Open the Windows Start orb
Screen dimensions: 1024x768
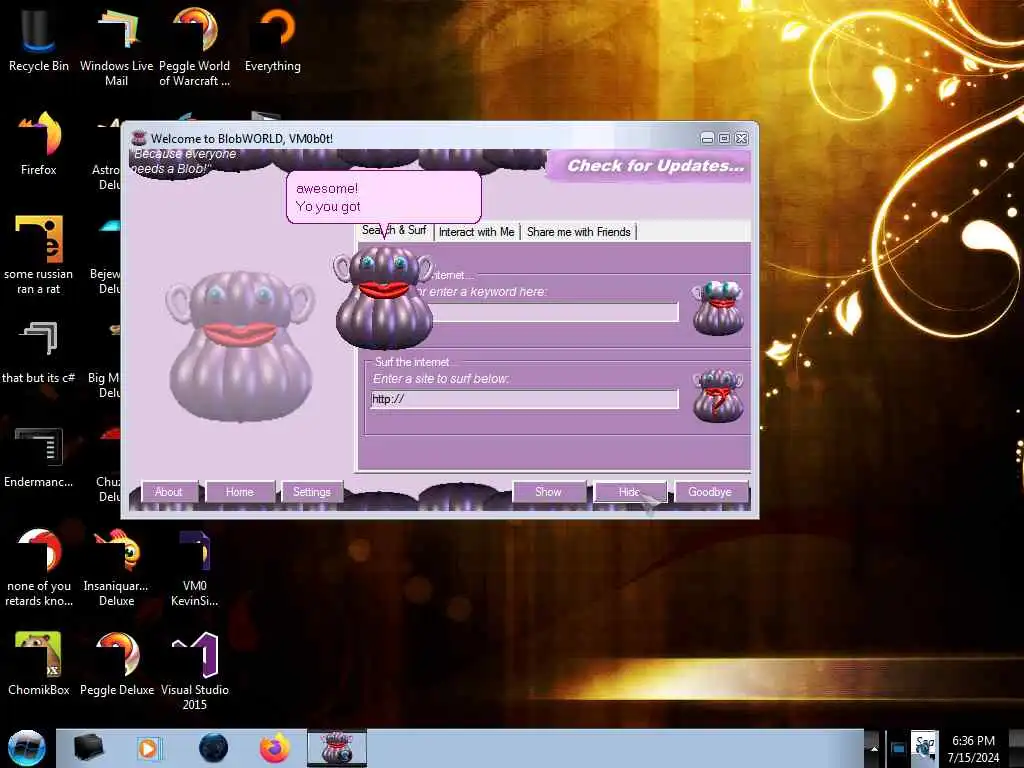26,748
